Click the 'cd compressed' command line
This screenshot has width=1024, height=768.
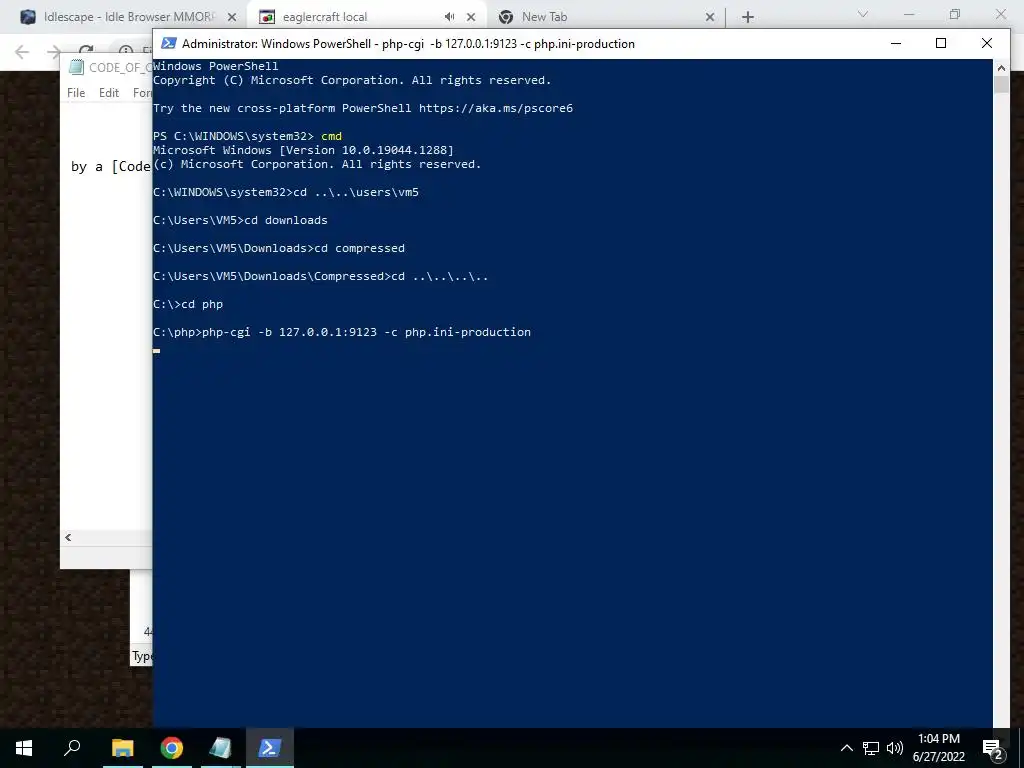(x=279, y=248)
